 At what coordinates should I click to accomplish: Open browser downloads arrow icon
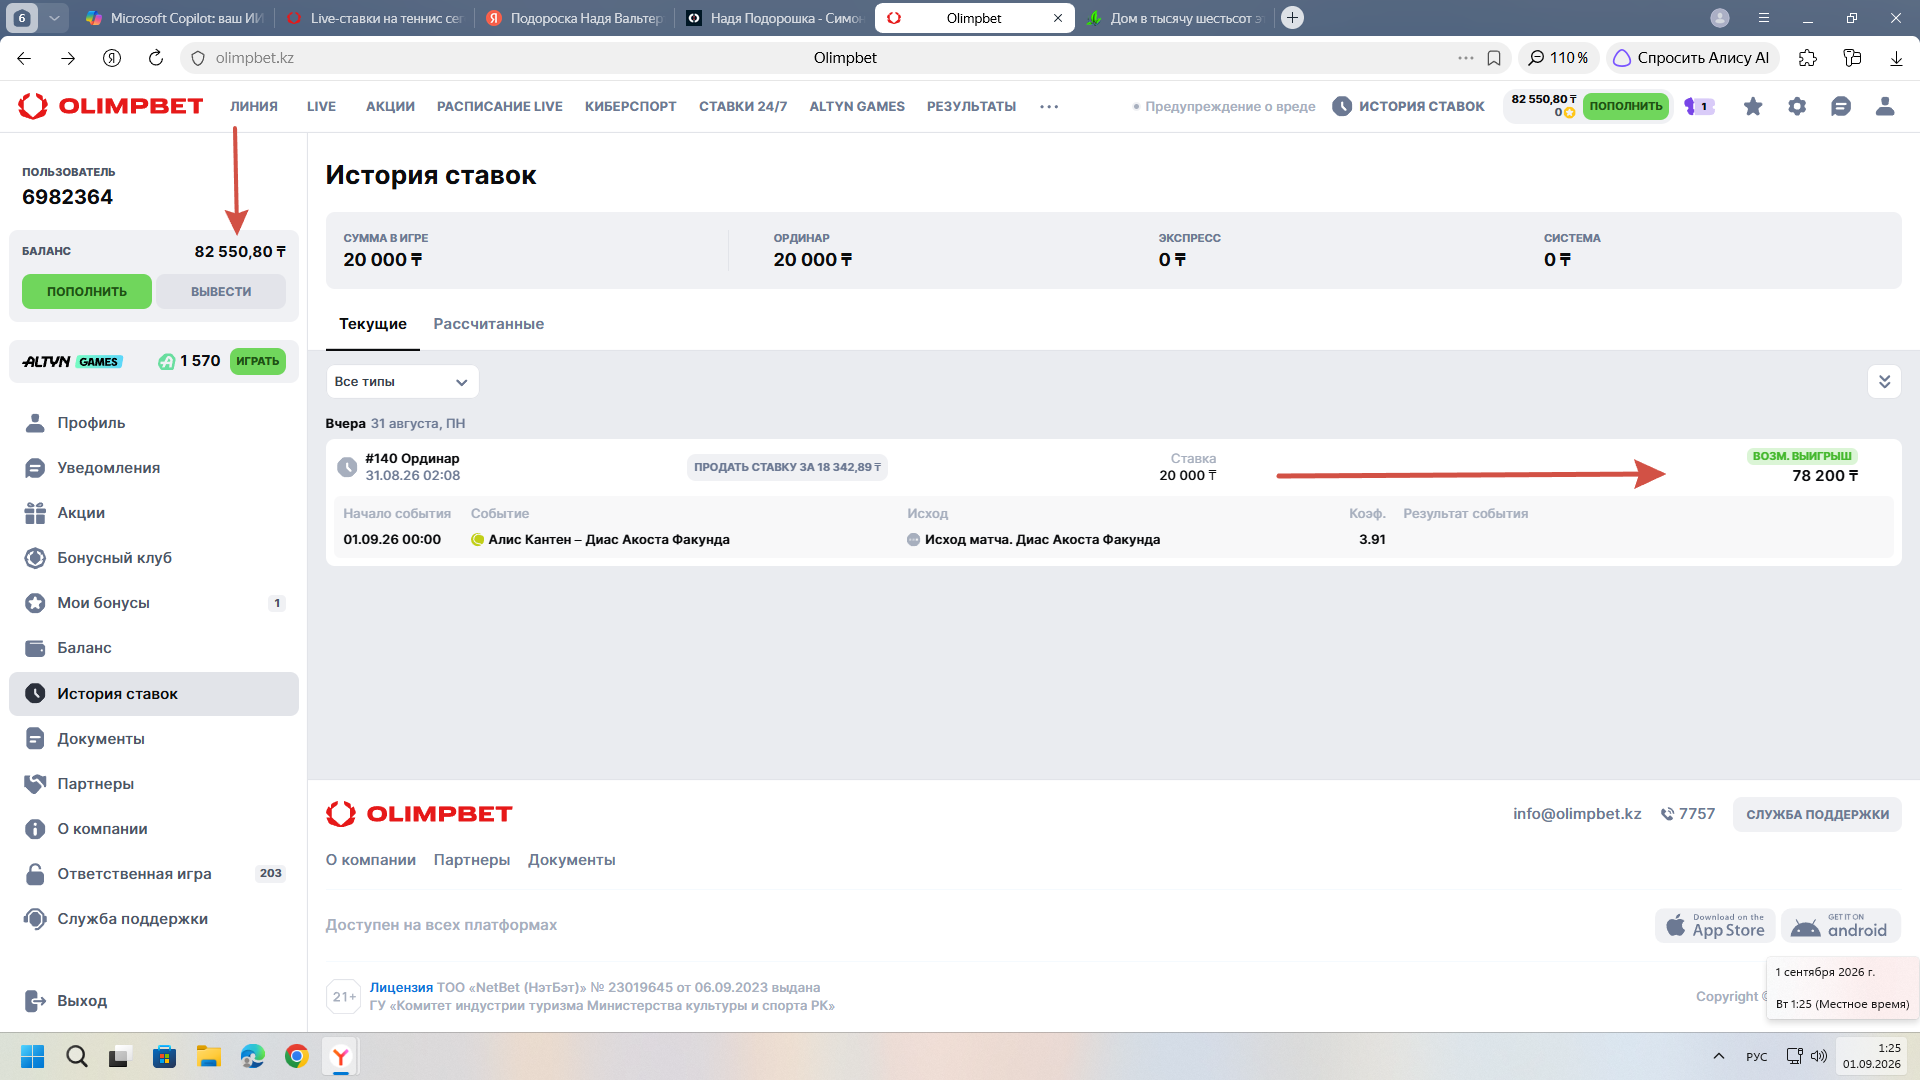pyautogui.click(x=1896, y=58)
